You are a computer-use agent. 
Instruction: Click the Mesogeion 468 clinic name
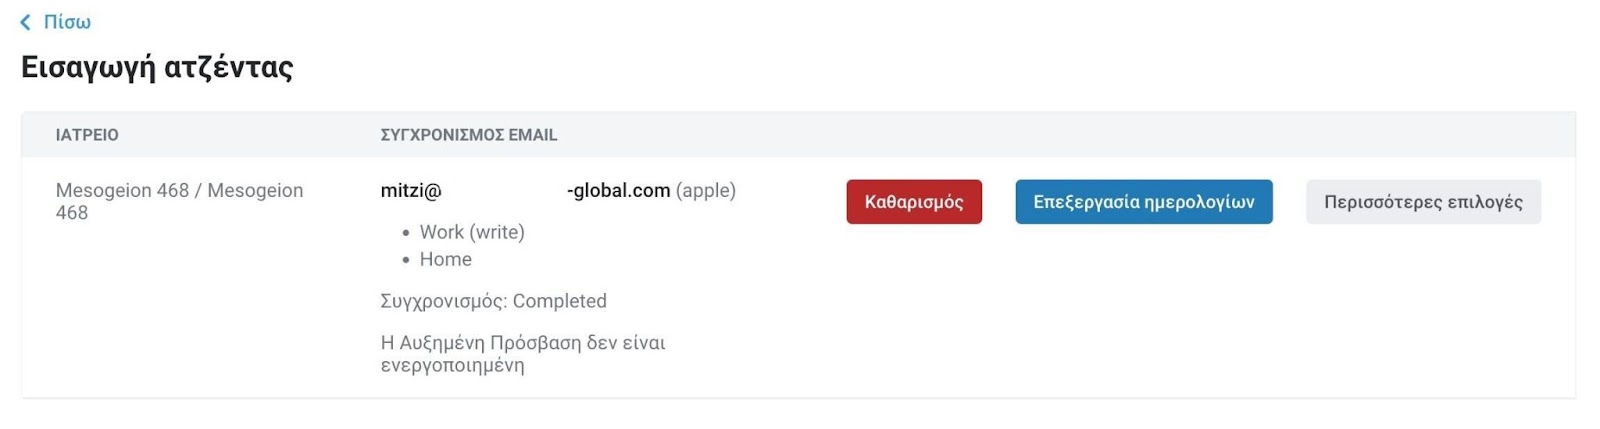[179, 201]
